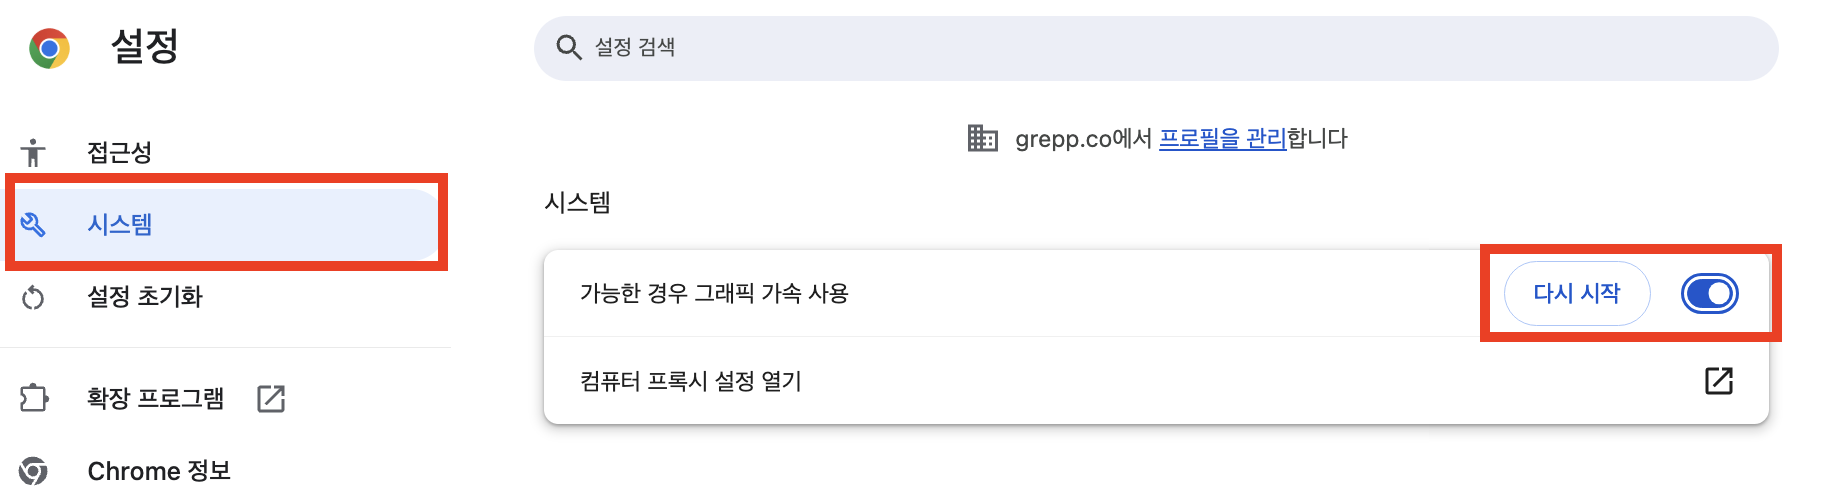Click 컴퓨터 프록시 설정 열기 row text

coord(691,381)
